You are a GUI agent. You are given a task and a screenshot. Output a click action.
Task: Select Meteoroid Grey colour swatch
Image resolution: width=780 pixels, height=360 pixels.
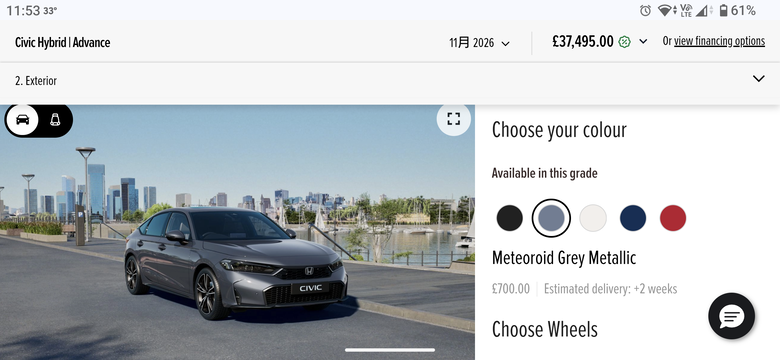tap(551, 218)
